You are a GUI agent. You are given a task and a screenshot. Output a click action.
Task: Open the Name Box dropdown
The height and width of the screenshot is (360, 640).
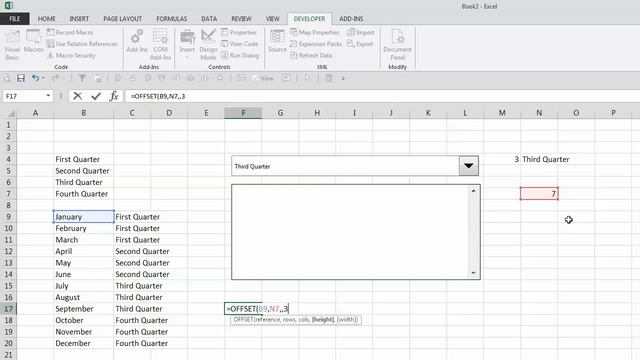[x=48, y=96]
